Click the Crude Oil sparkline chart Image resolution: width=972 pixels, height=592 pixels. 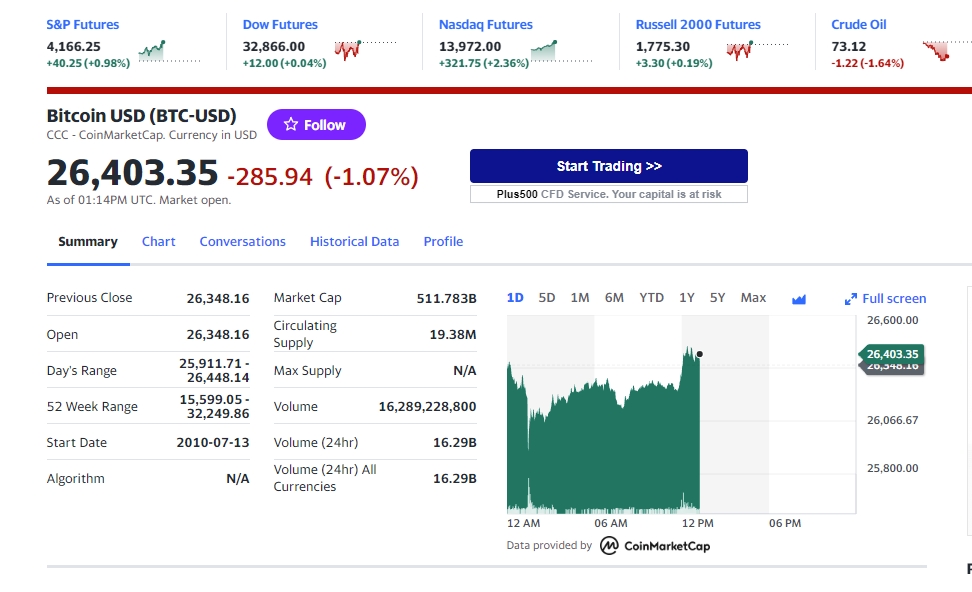[x=947, y=50]
